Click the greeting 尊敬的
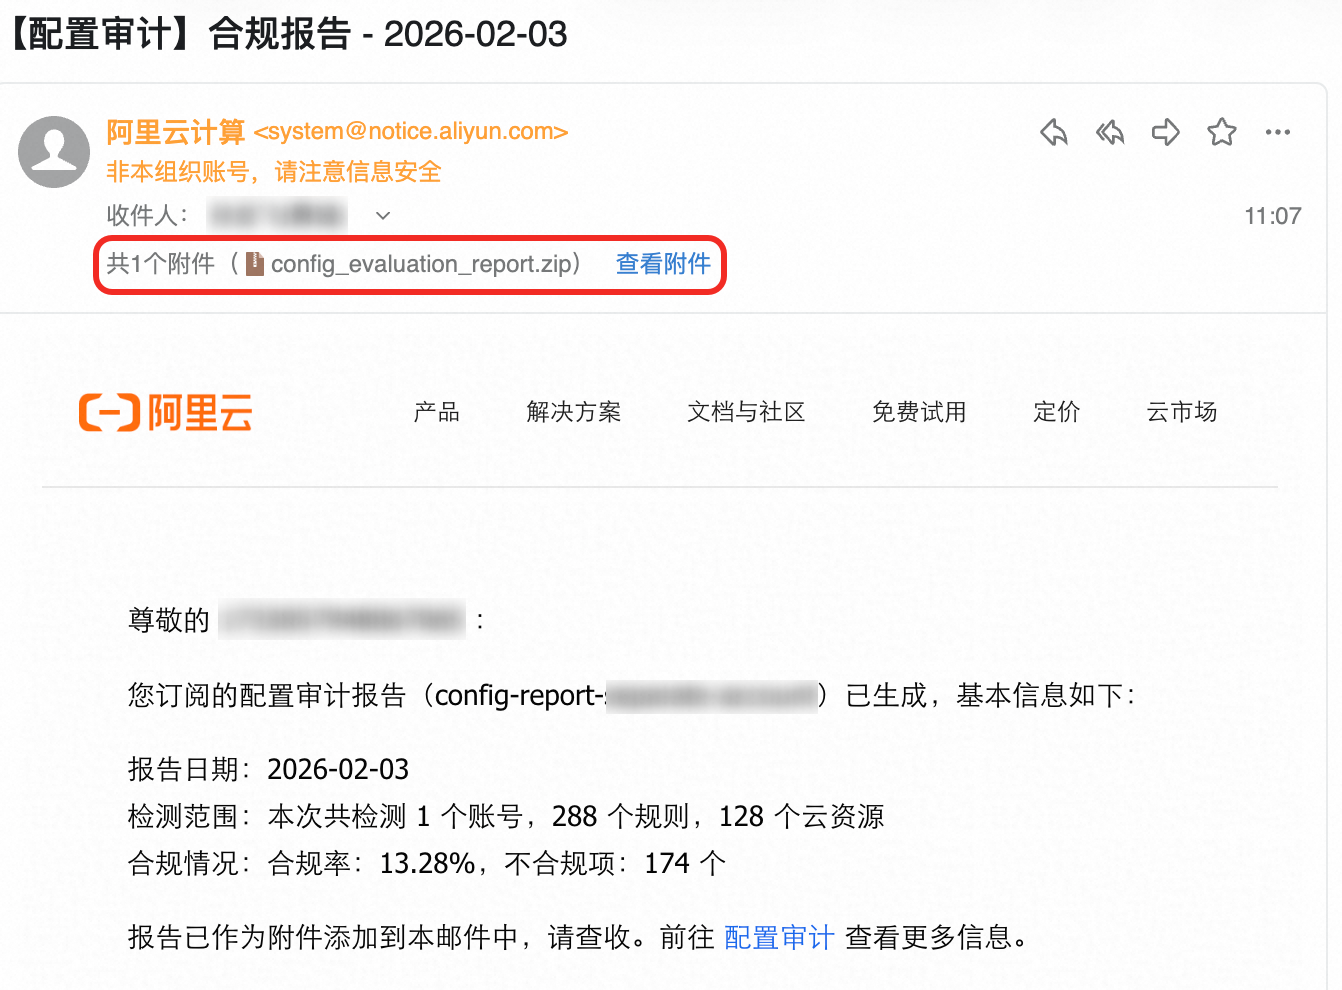The height and width of the screenshot is (990, 1342). tap(169, 620)
